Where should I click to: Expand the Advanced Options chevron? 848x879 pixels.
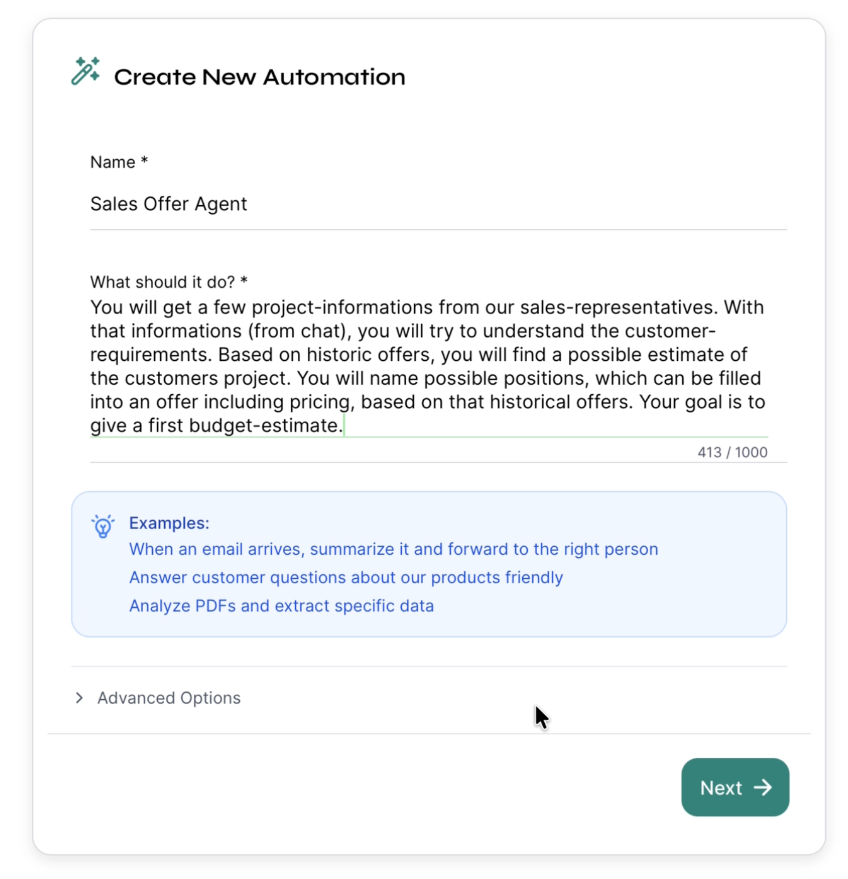point(79,698)
